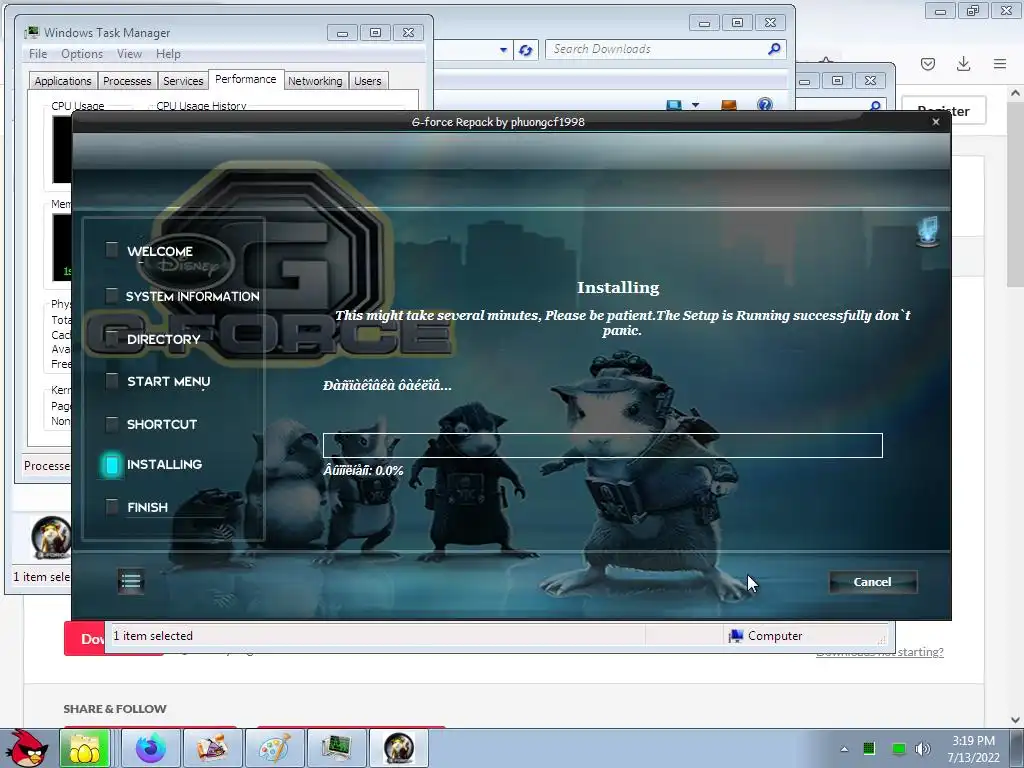Viewport: 1024px width, 768px height.
Task: Open Firefox Pocket icon
Action: click(928, 63)
